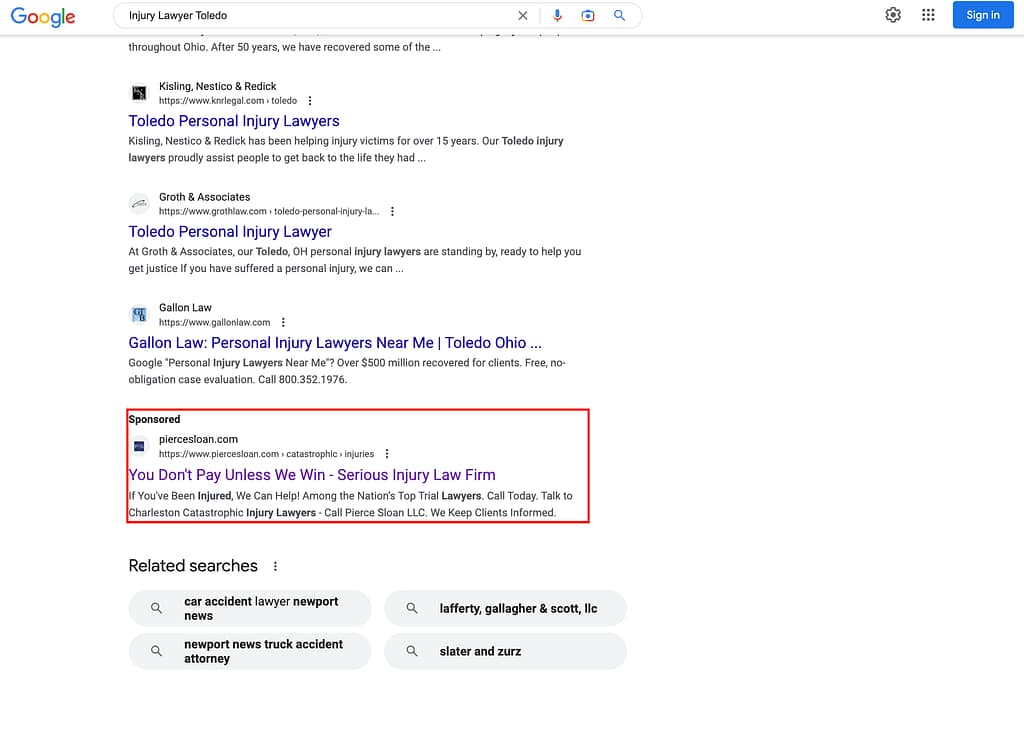This screenshot has width=1024, height=745.
Task: Click the grothlaw.com toledo-personal-injury URL text
Action: click(269, 212)
